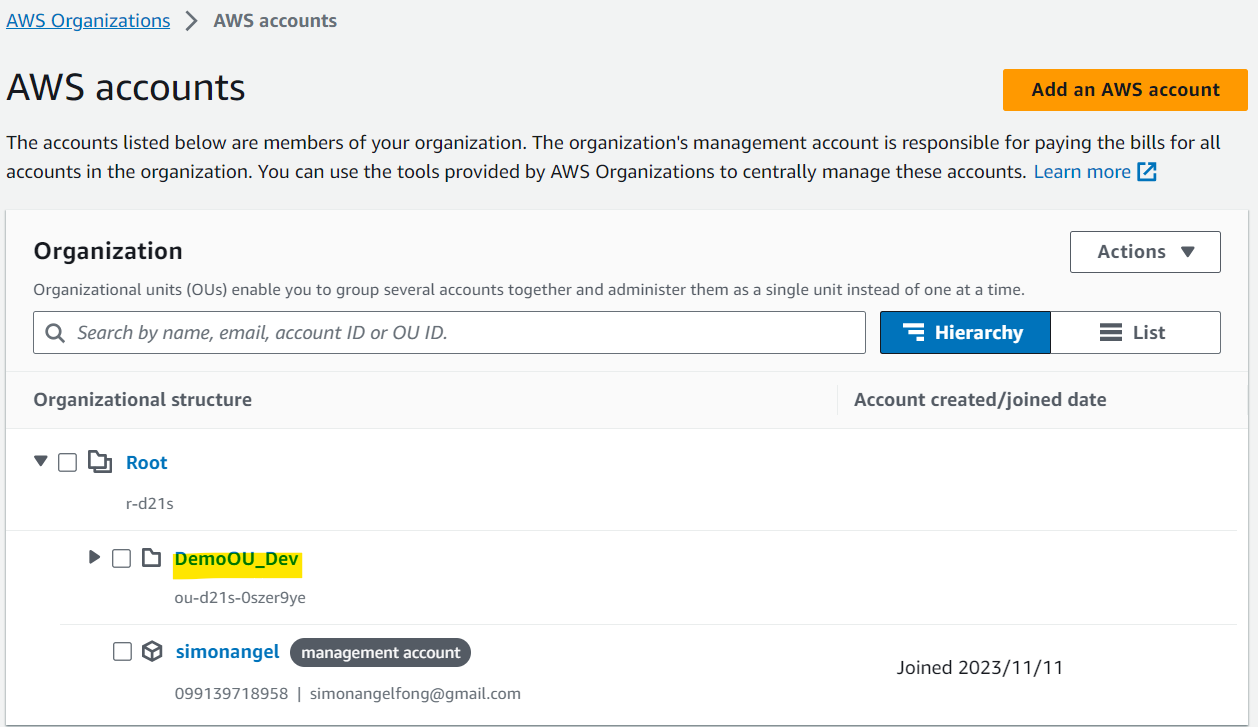Open the simonangel account link
The height and width of the screenshot is (727, 1258).
[227, 652]
